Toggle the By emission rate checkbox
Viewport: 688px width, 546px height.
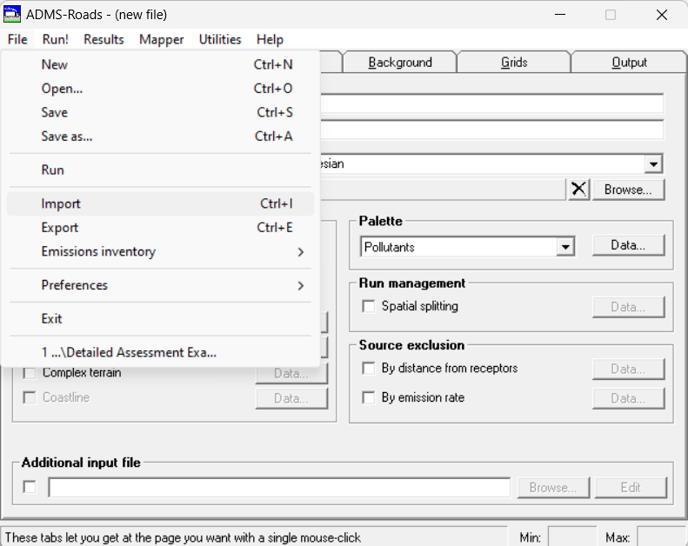click(368, 397)
